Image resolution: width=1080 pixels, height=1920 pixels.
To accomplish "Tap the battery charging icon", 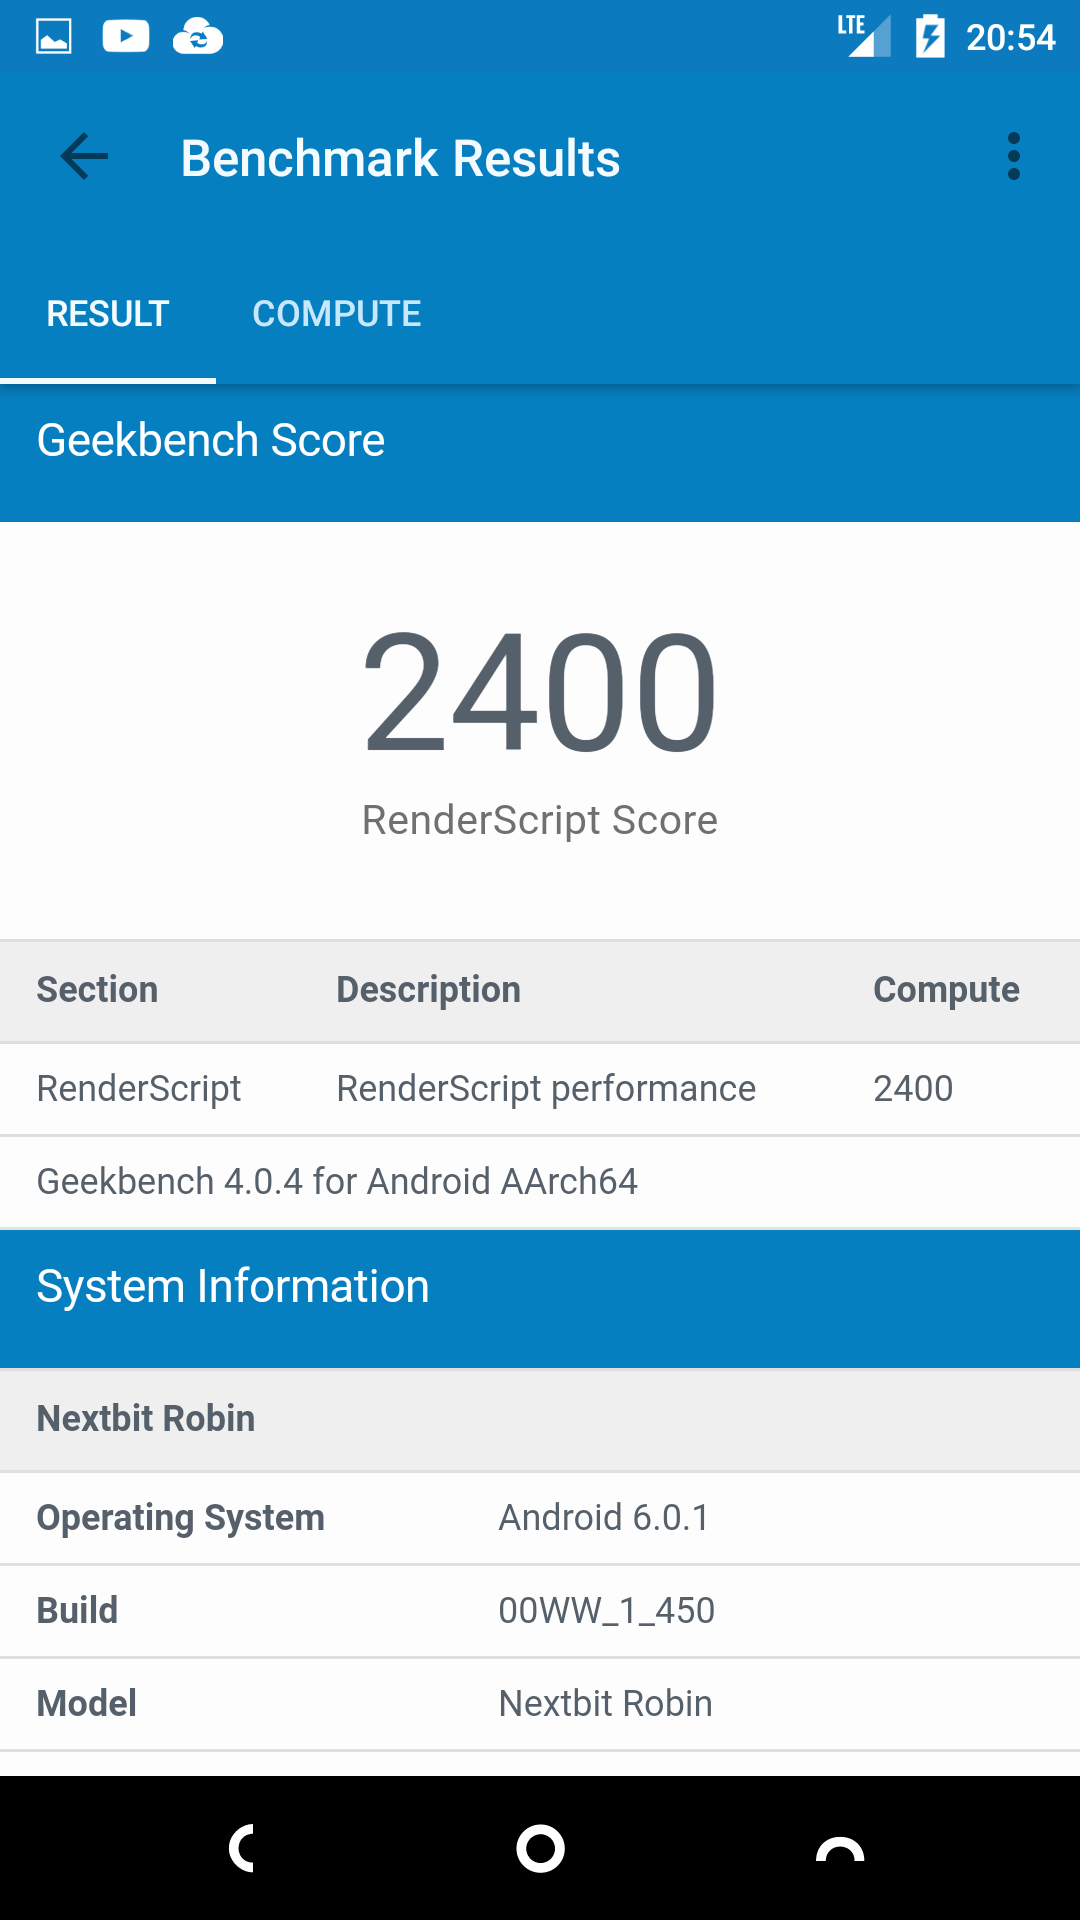I will pos(930,37).
